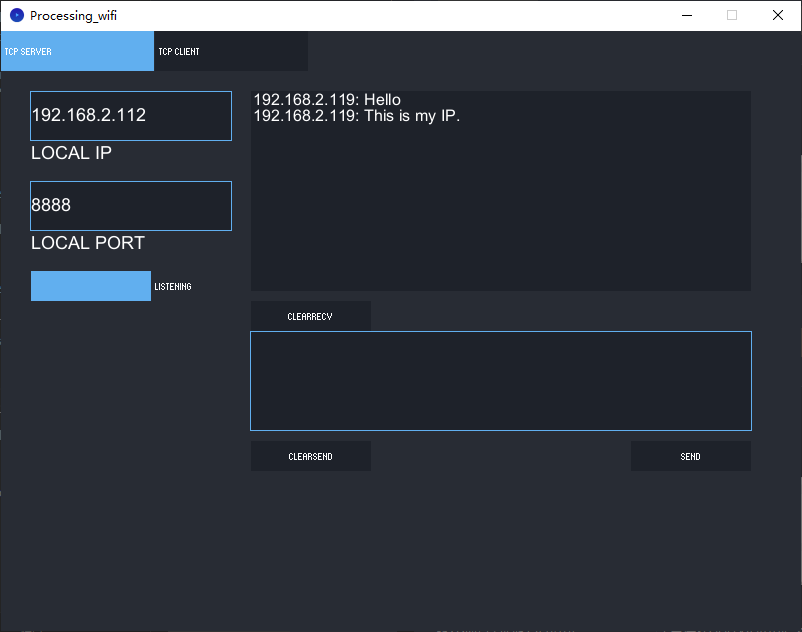Toggle the blue LISTENING switch
Viewport: 802px width, 632px height.
tap(91, 286)
